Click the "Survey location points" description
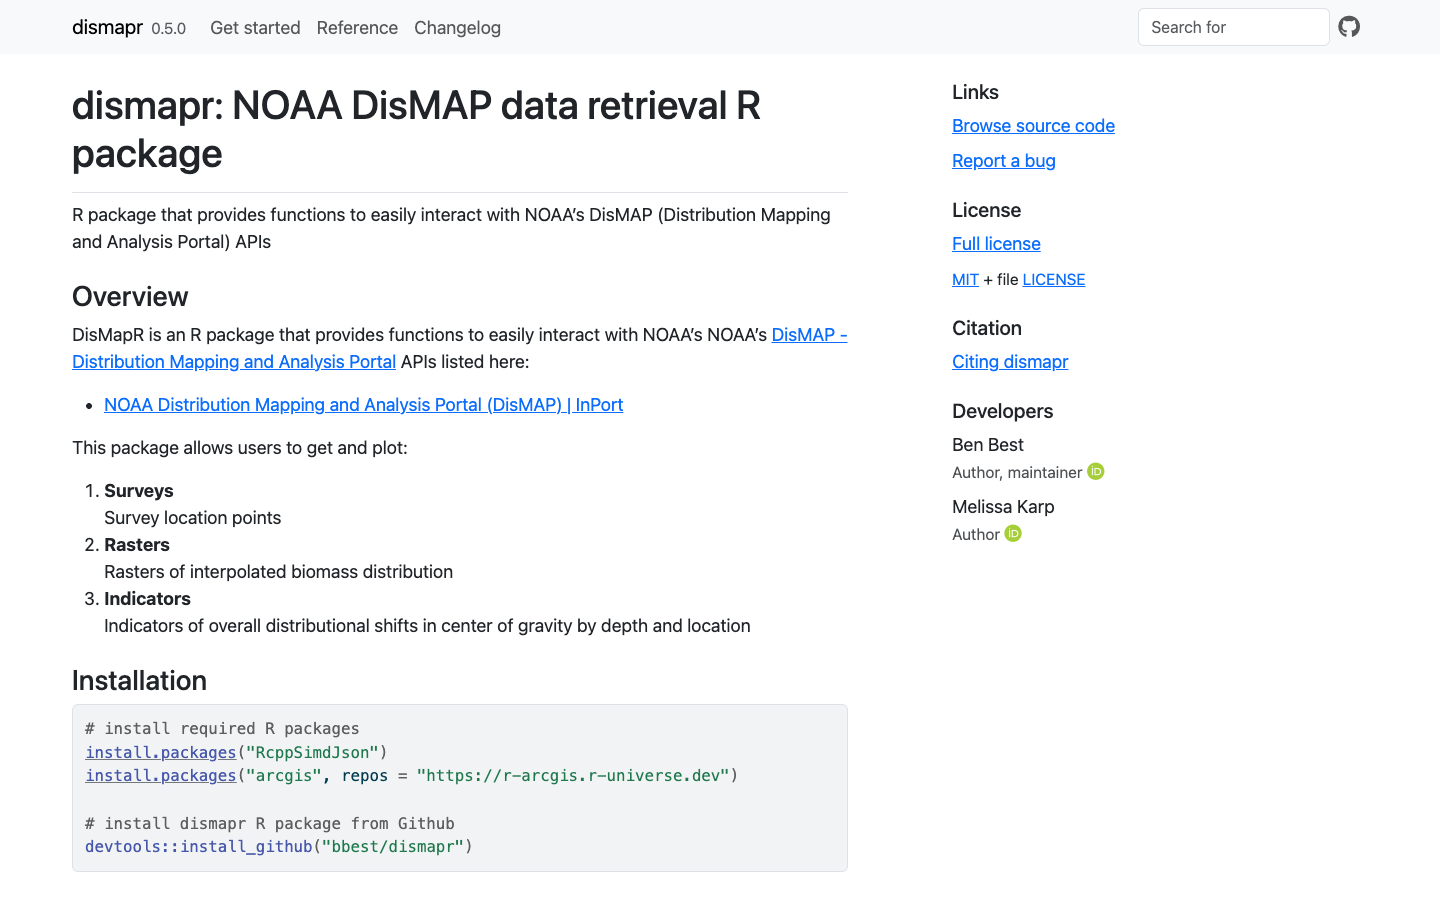Screen dimensions: 1440x900 (192, 518)
